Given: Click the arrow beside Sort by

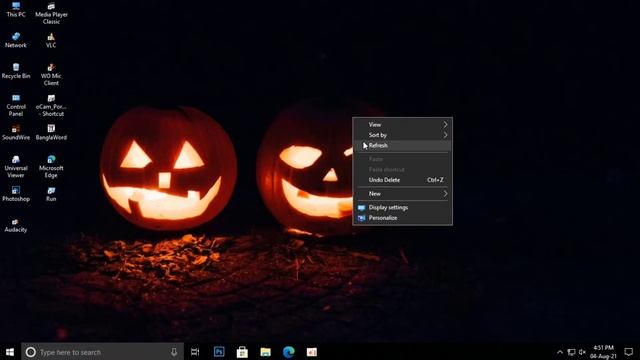Looking at the screenshot, I should point(445,135).
